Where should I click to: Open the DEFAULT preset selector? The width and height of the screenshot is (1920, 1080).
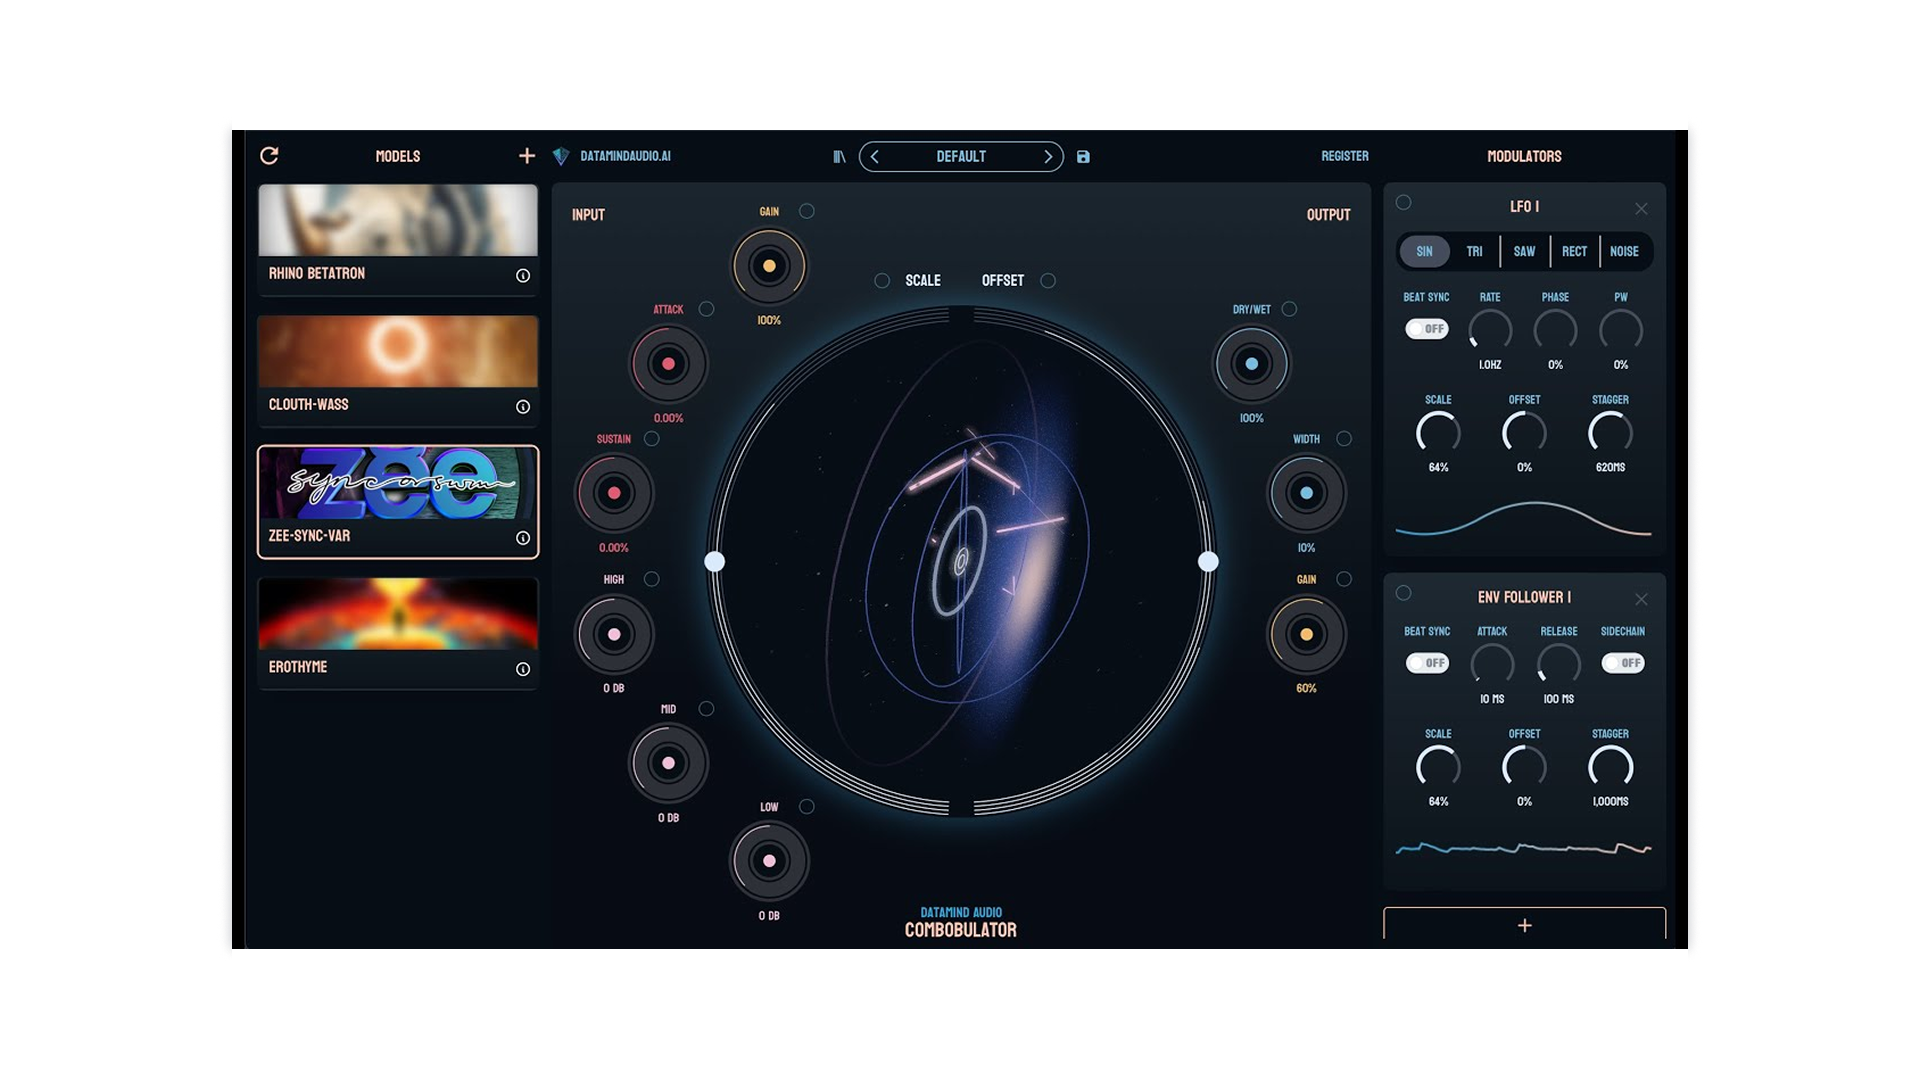(x=960, y=157)
